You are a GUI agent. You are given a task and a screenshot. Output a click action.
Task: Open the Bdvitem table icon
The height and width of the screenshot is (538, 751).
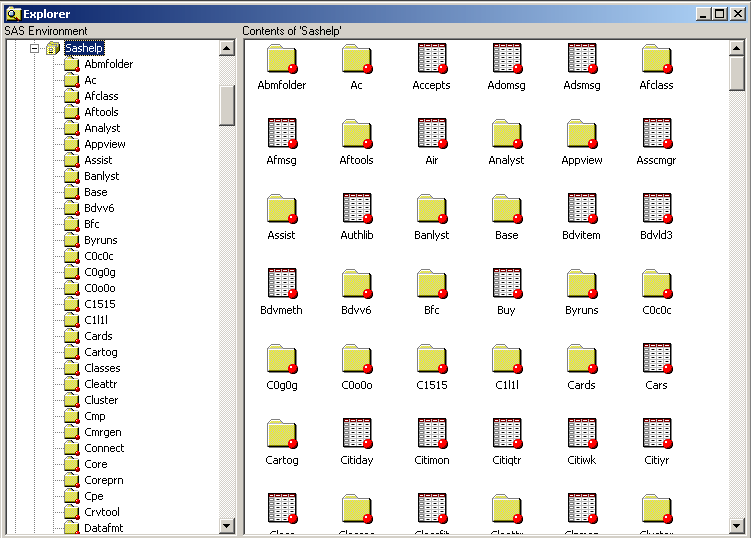(x=582, y=208)
